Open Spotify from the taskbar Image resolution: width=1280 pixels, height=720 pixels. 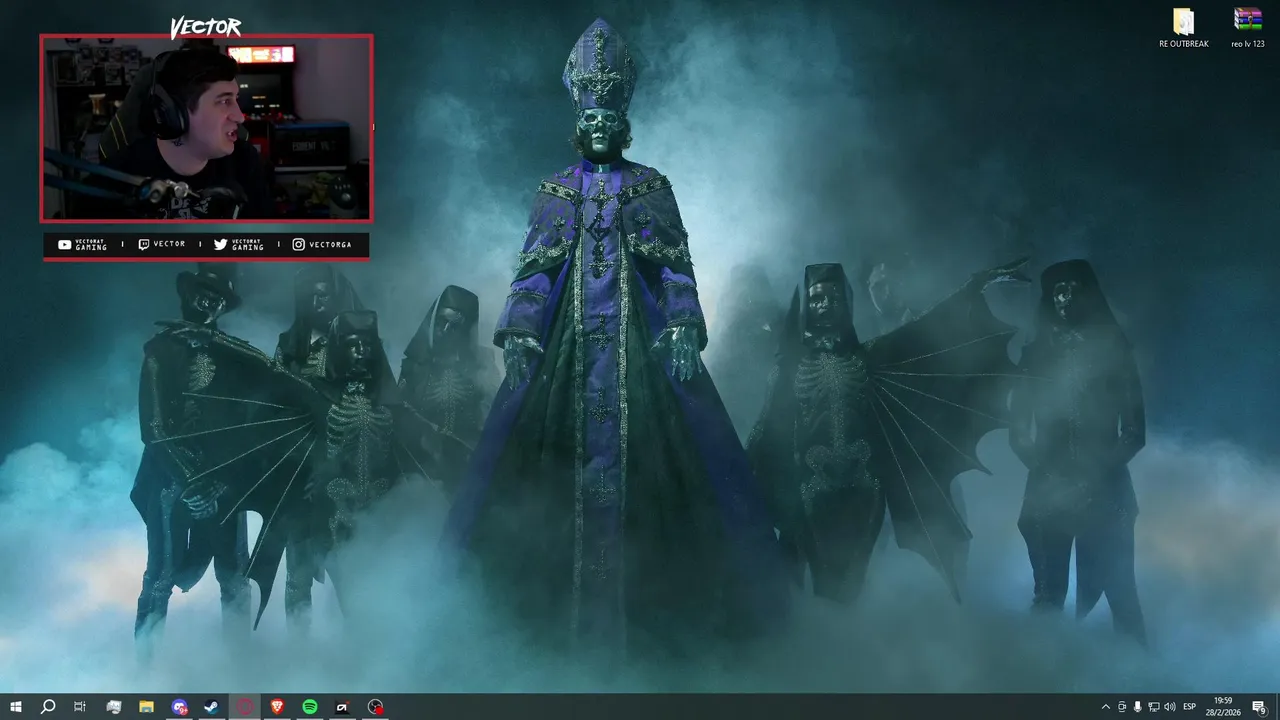(x=310, y=707)
